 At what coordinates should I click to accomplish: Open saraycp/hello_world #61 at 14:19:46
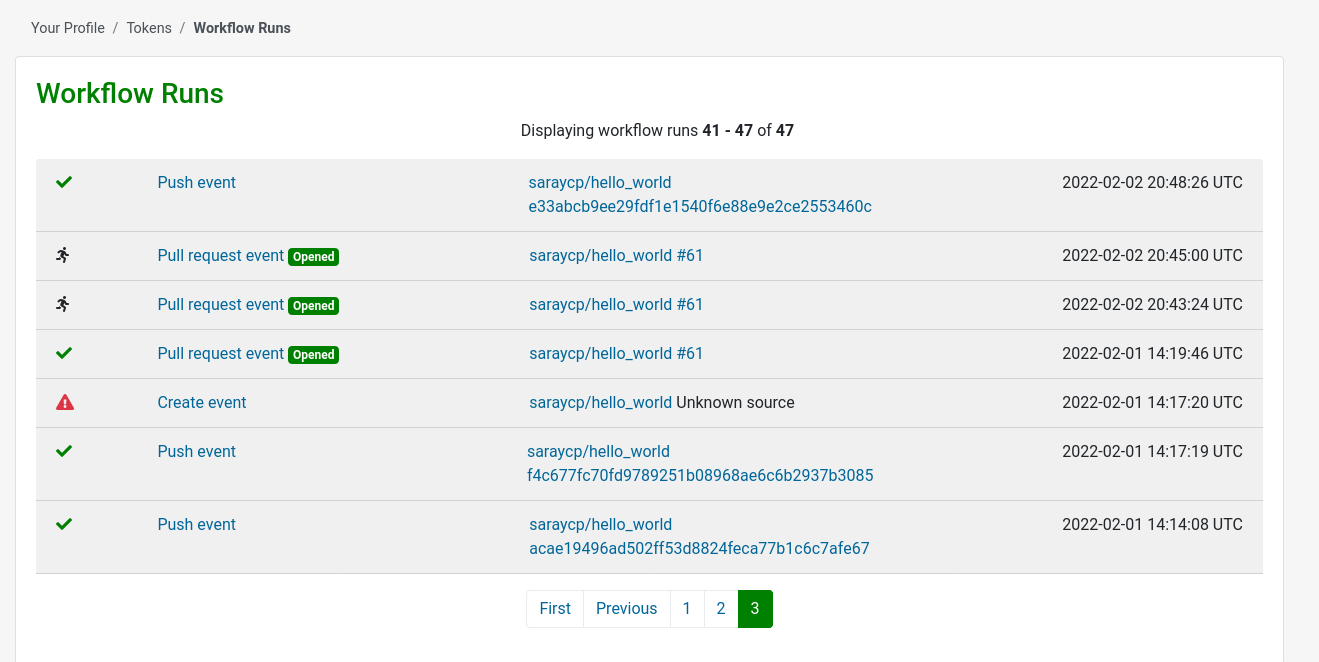point(616,353)
